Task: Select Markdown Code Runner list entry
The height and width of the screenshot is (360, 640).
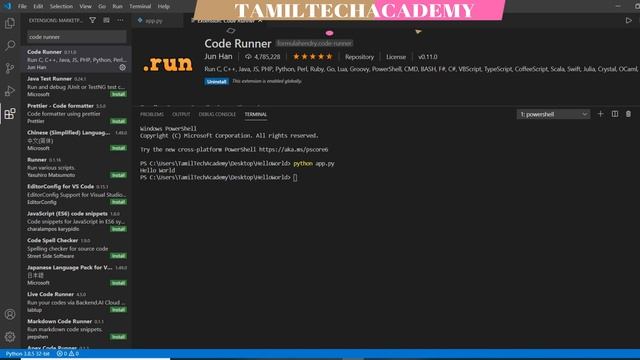Action: [x=76, y=329]
